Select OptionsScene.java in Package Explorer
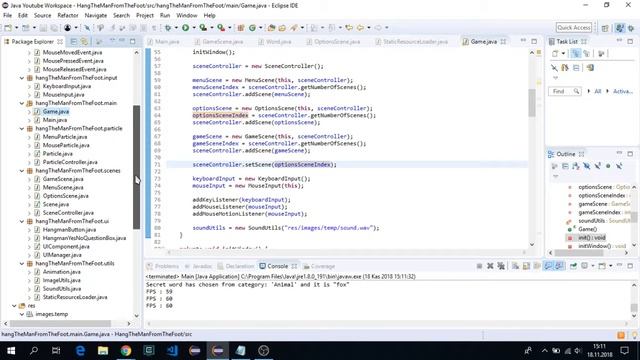The height and width of the screenshot is (360, 640). click(x=65, y=196)
